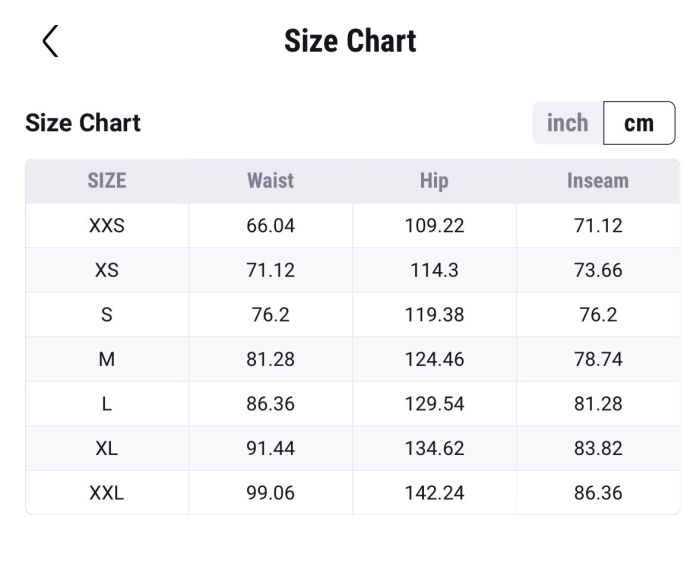The height and width of the screenshot is (569, 700).
Task: Click the Inseam column header
Action: coord(598,181)
